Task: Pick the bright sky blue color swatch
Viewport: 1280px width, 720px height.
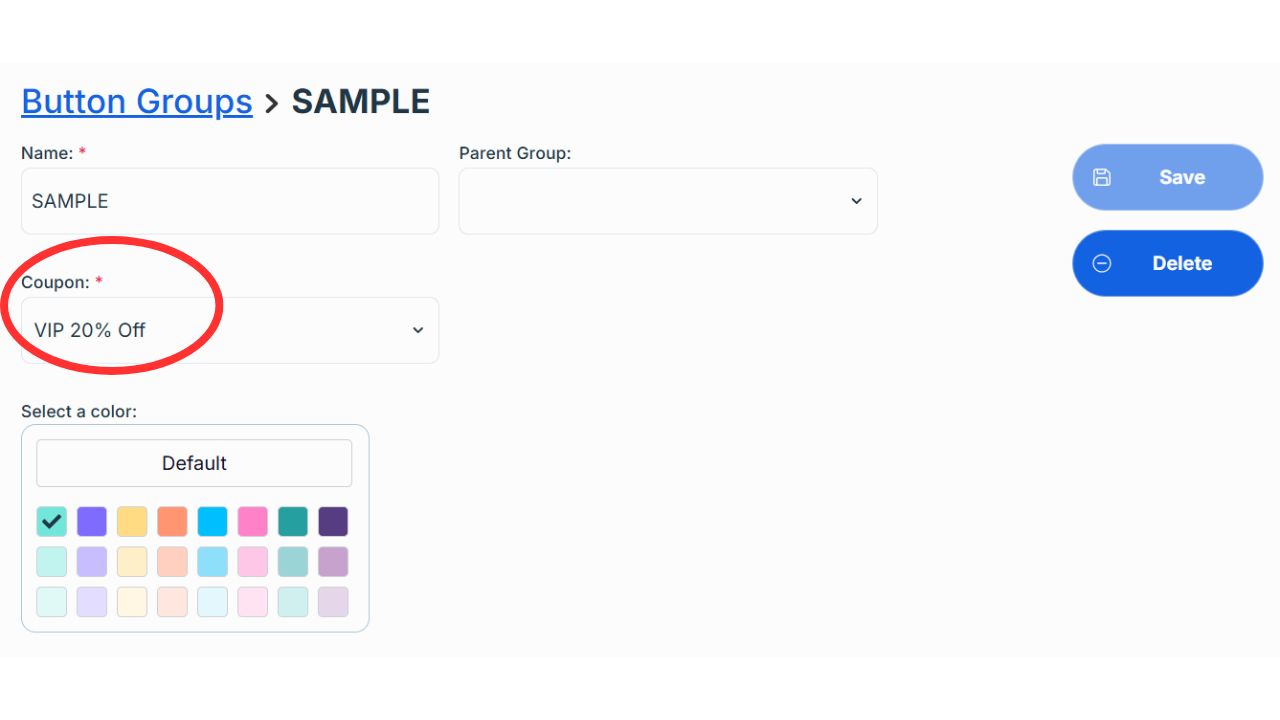Action: 212,521
